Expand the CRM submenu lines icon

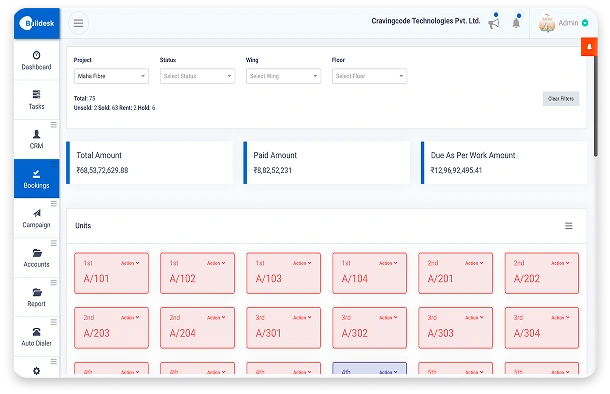[54, 125]
